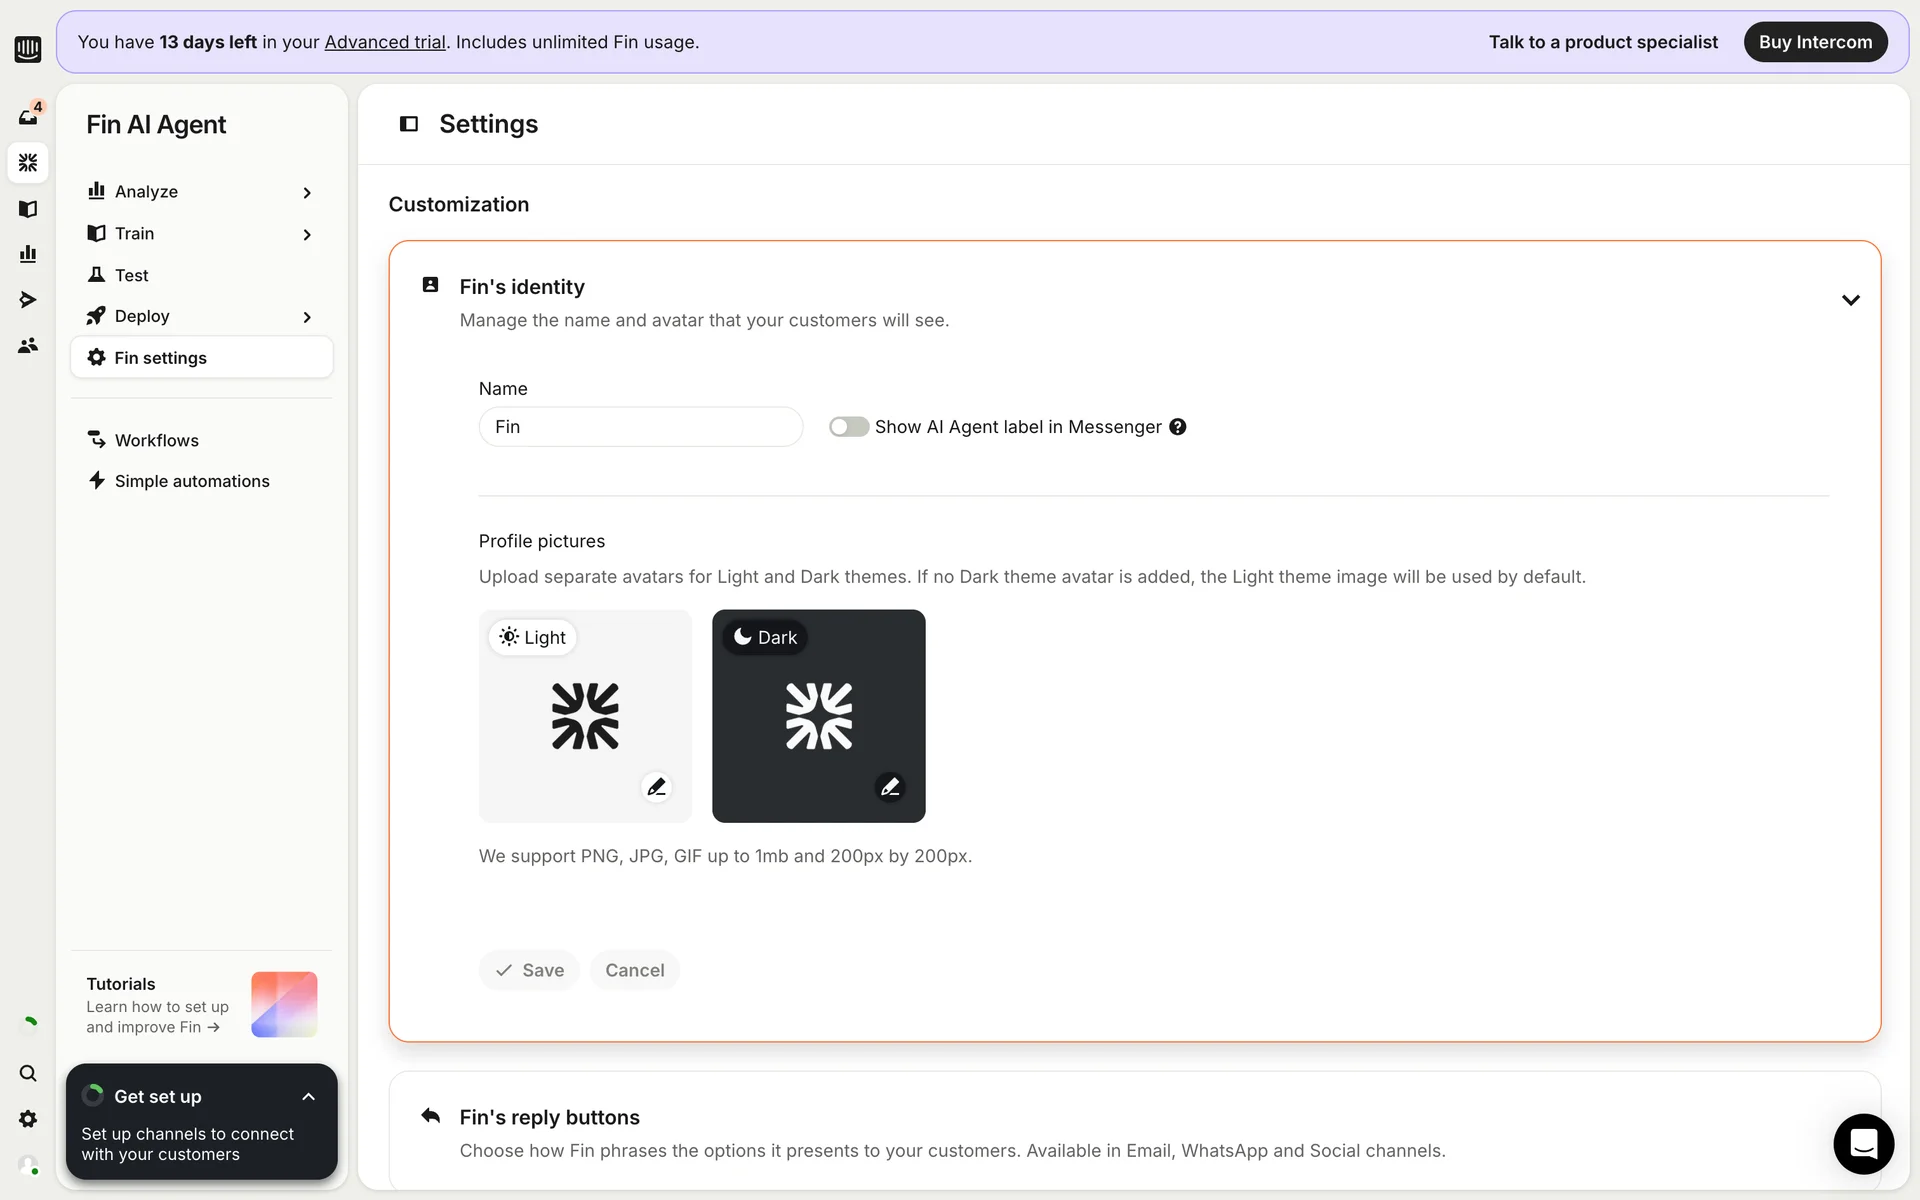Click the Buy Intercom button

1815,42
